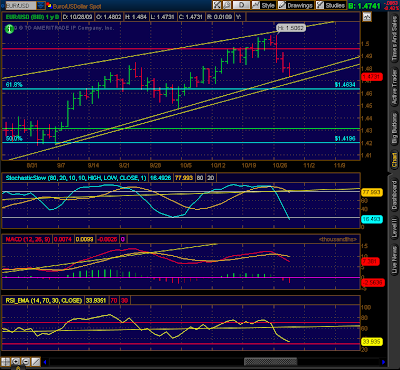Image resolution: width=400 pixels, height=370 pixels.
Task: Open the Live News side tab
Action: click(394, 260)
